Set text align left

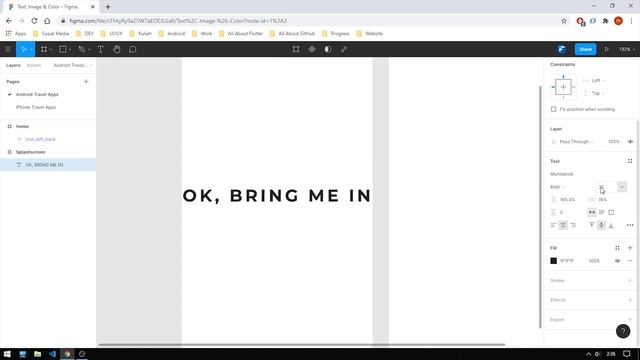553,225
